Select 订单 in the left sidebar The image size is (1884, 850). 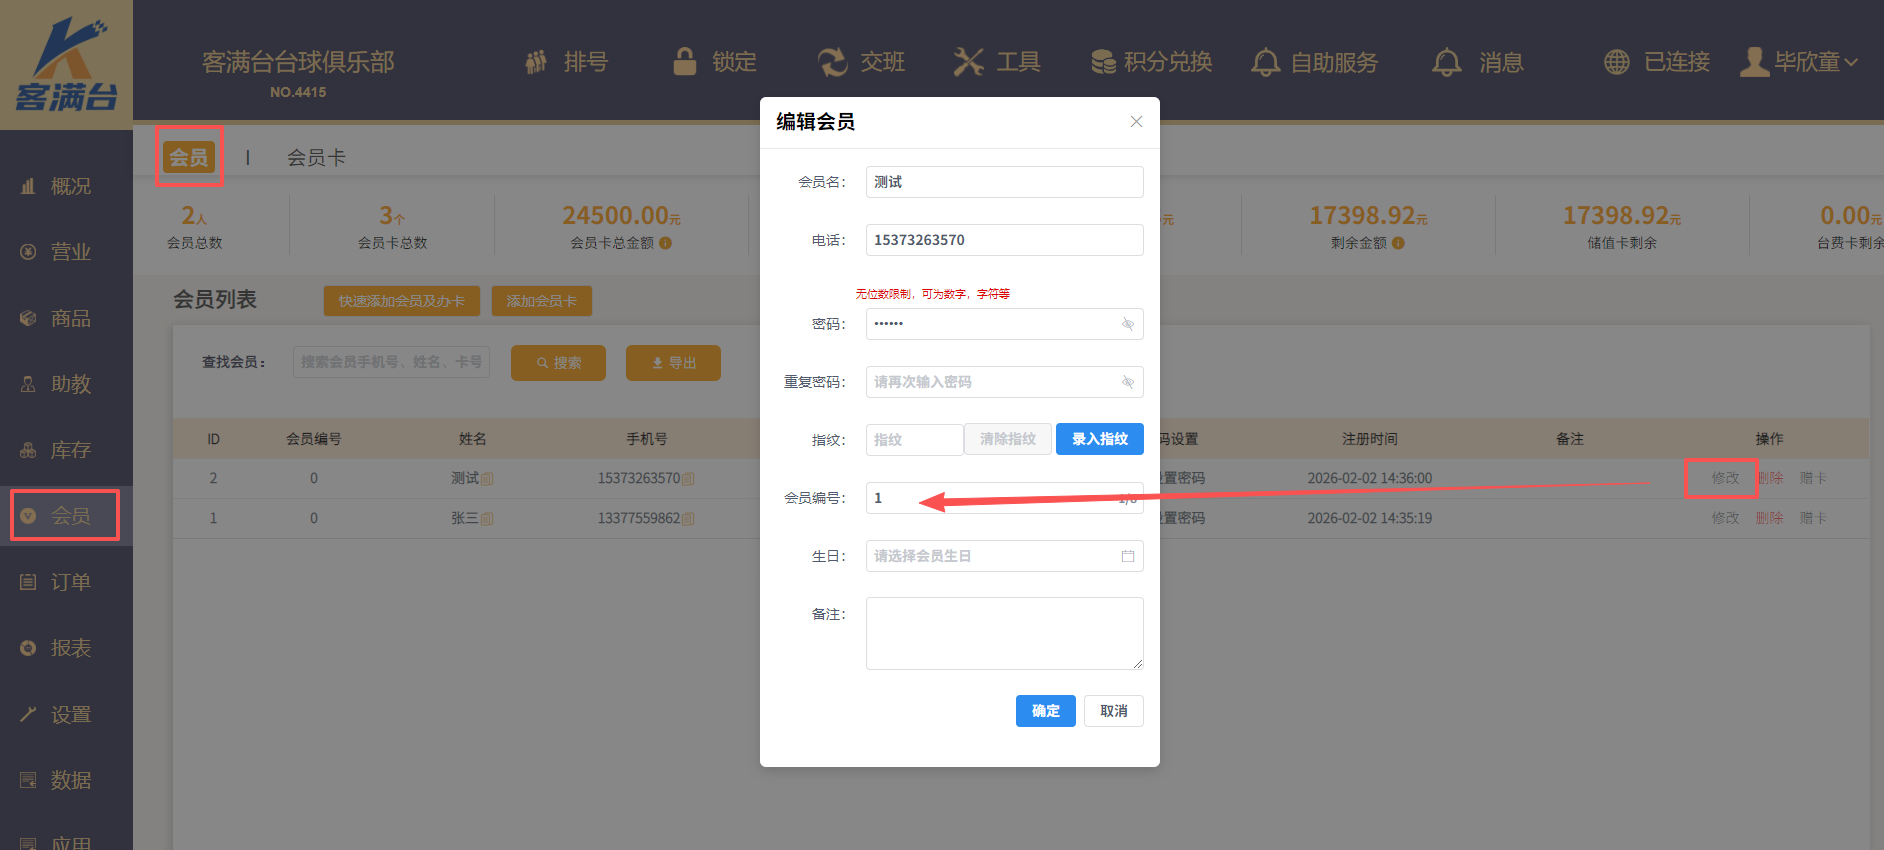pyautogui.click(x=70, y=582)
